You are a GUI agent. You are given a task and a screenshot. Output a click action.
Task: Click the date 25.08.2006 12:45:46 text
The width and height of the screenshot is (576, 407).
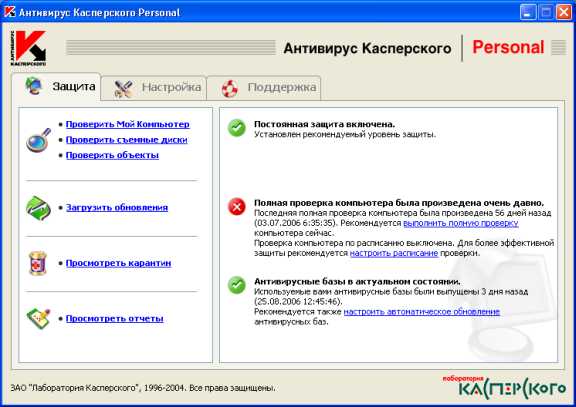298,302
